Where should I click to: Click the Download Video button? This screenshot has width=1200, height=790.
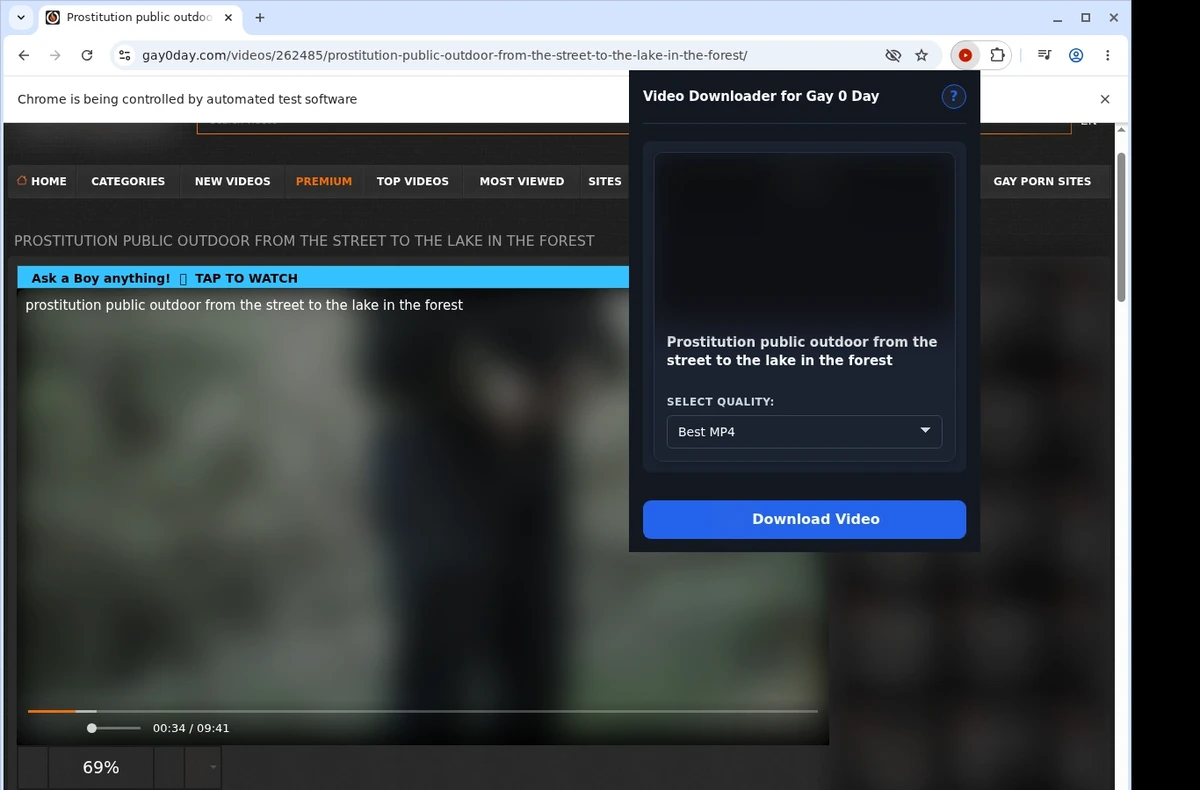coord(804,519)
